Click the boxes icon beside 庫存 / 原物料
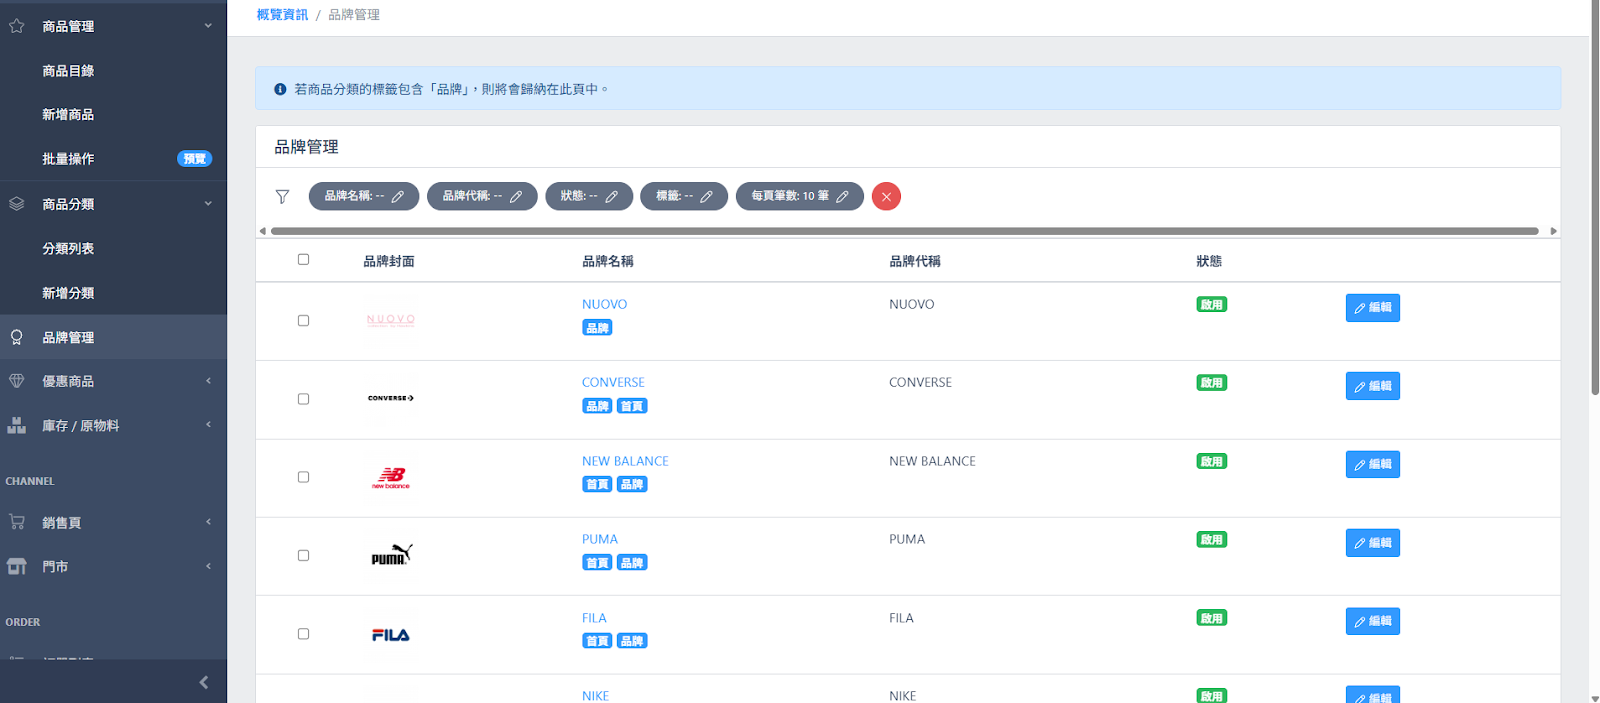This screenshot has height=703, width=1600. (17, 425)
